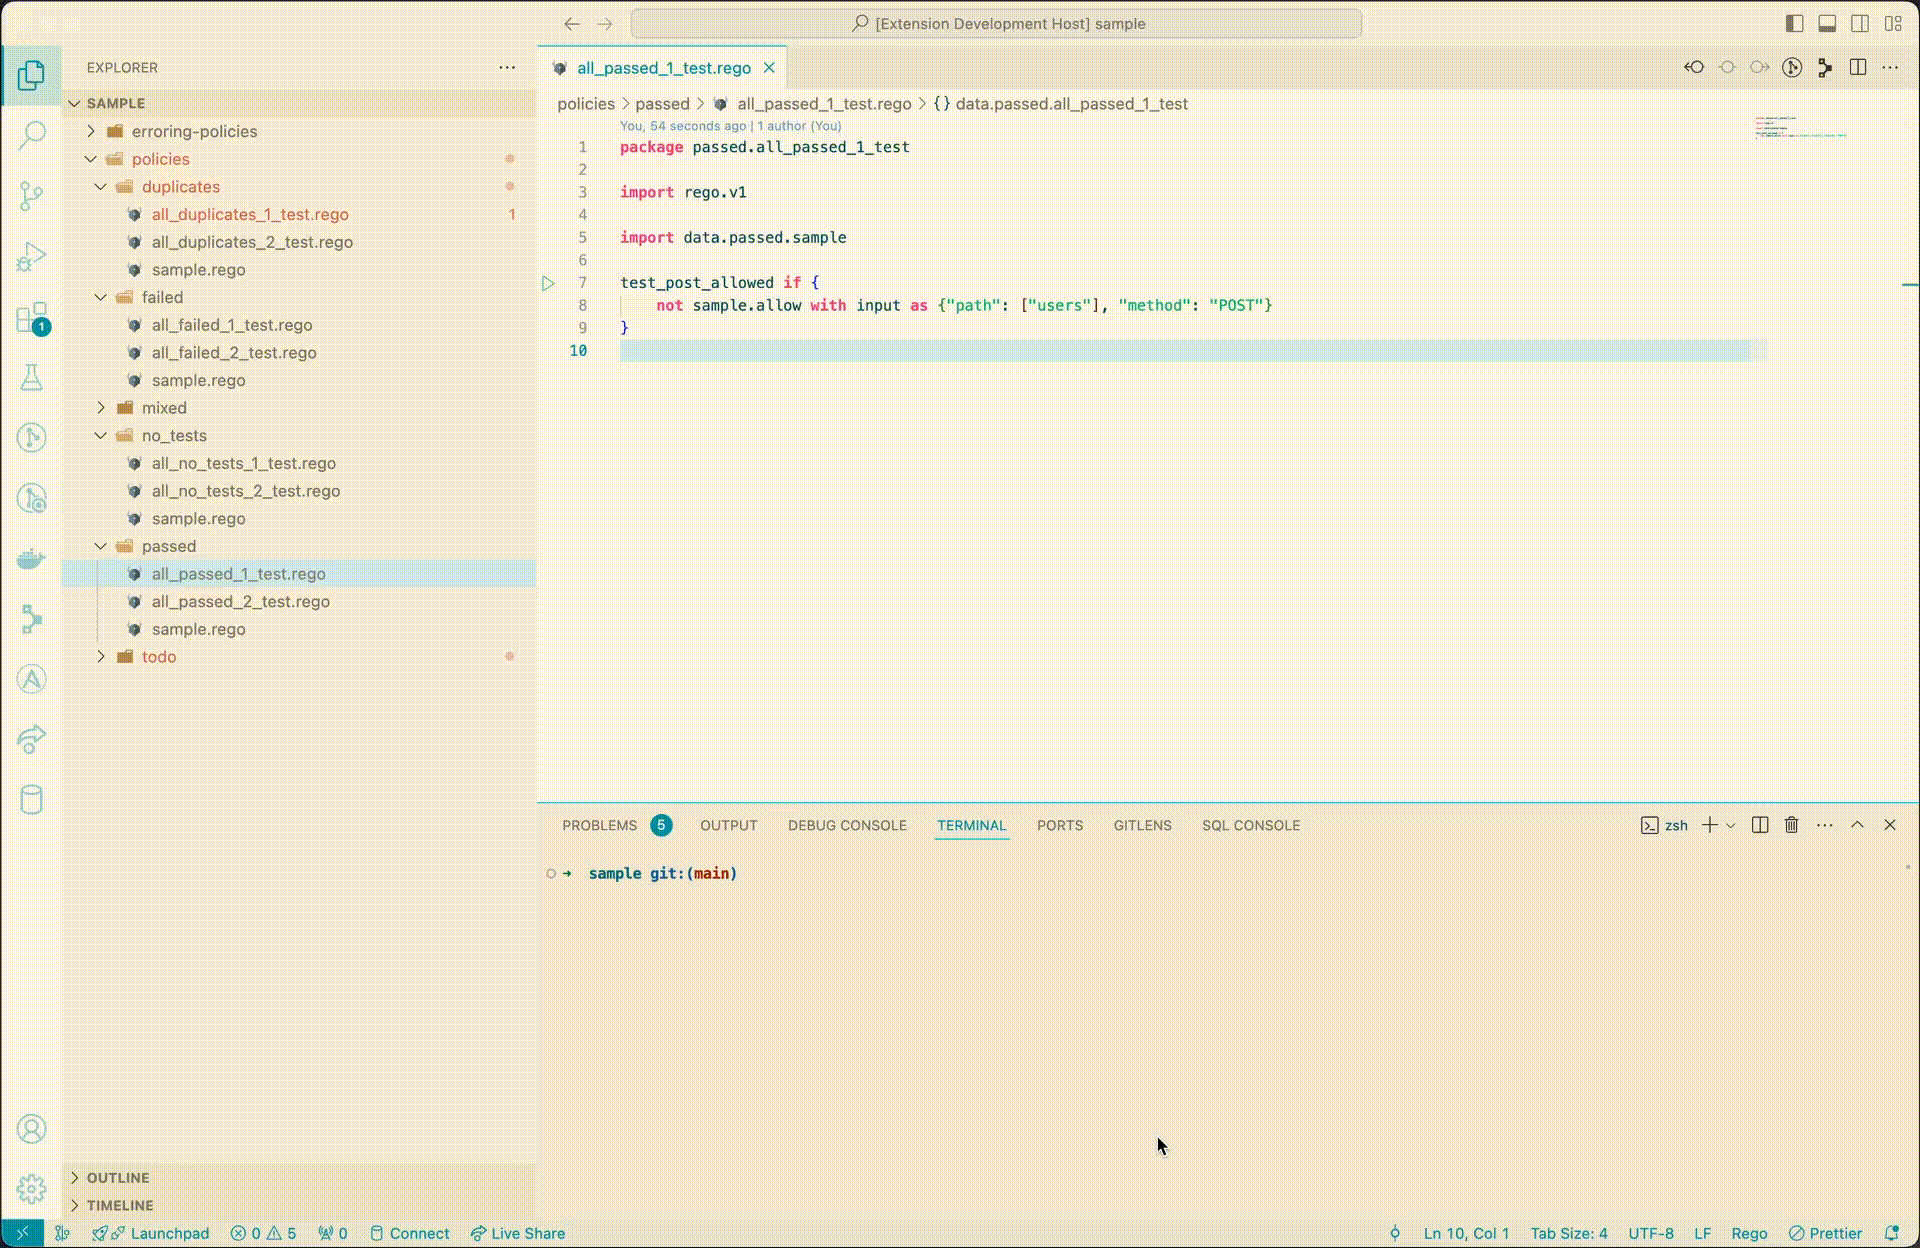The image size is (1920, 1248).
Task: Open the Search view in activity bar
Action: [x=32, y=134]
